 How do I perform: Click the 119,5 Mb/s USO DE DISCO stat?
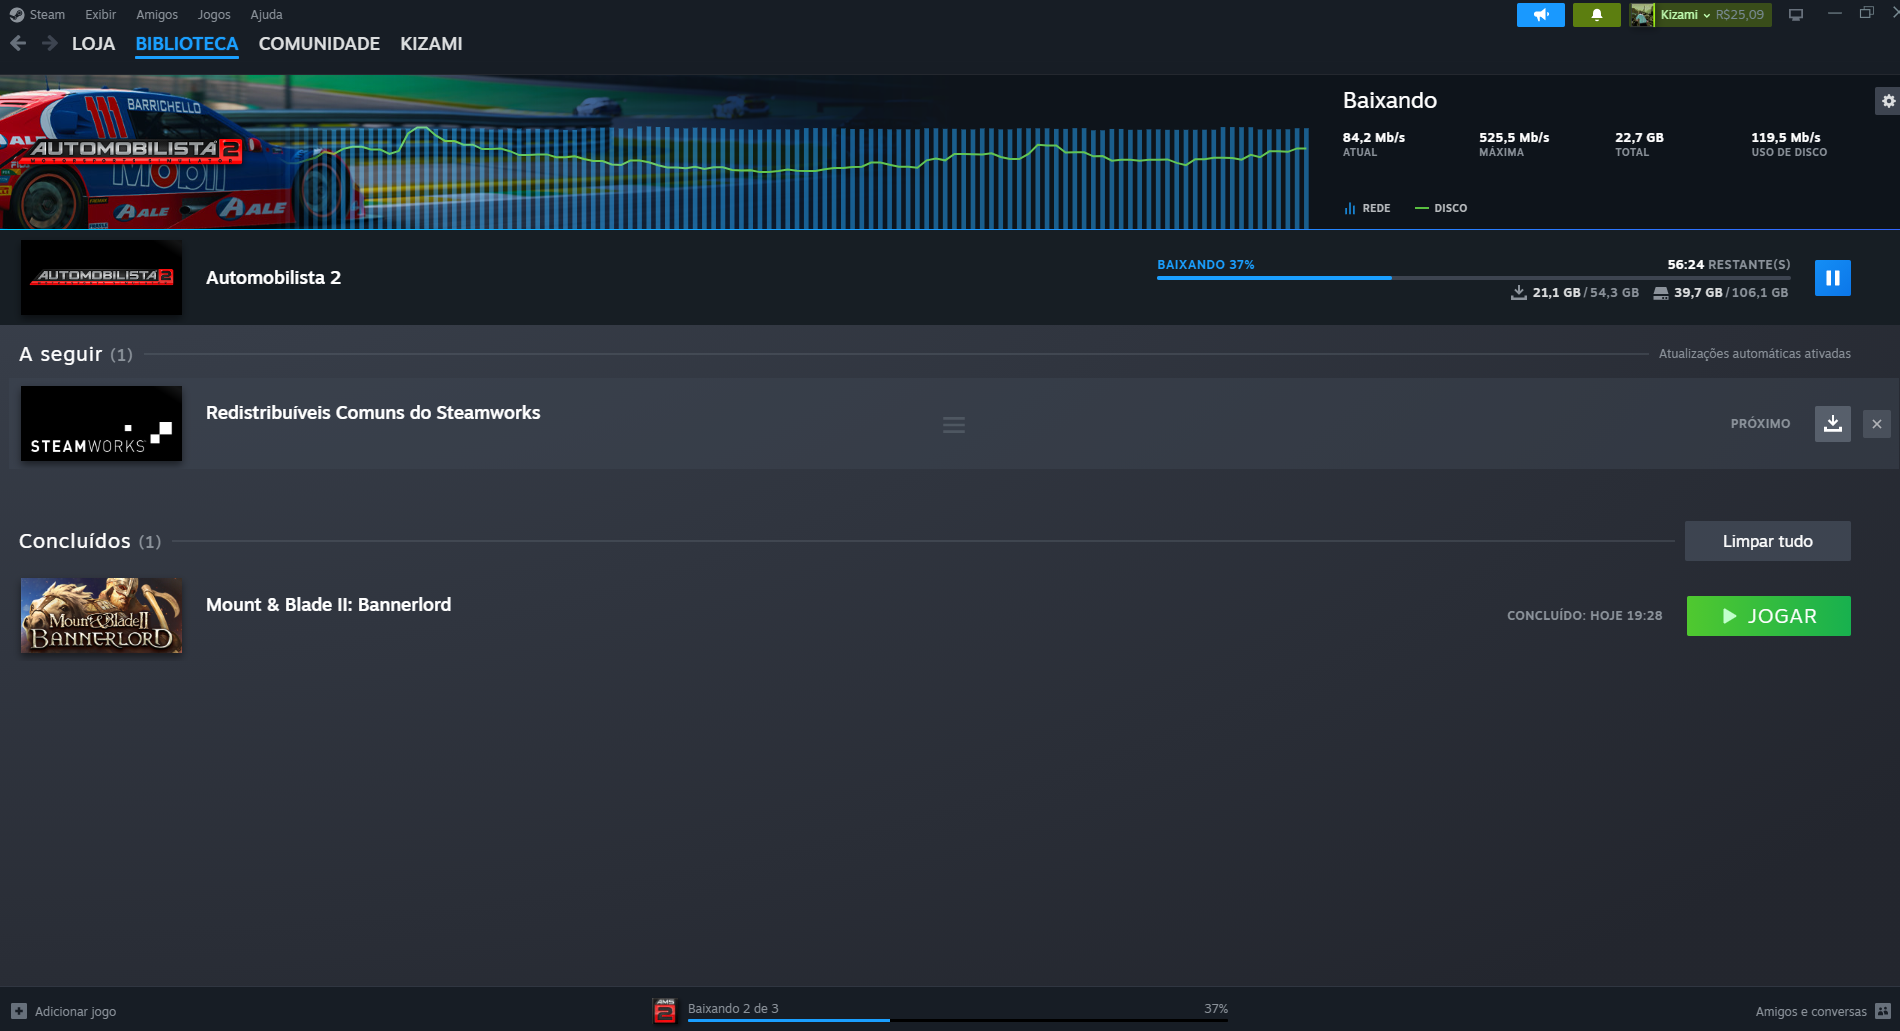tap(1789, 144)
